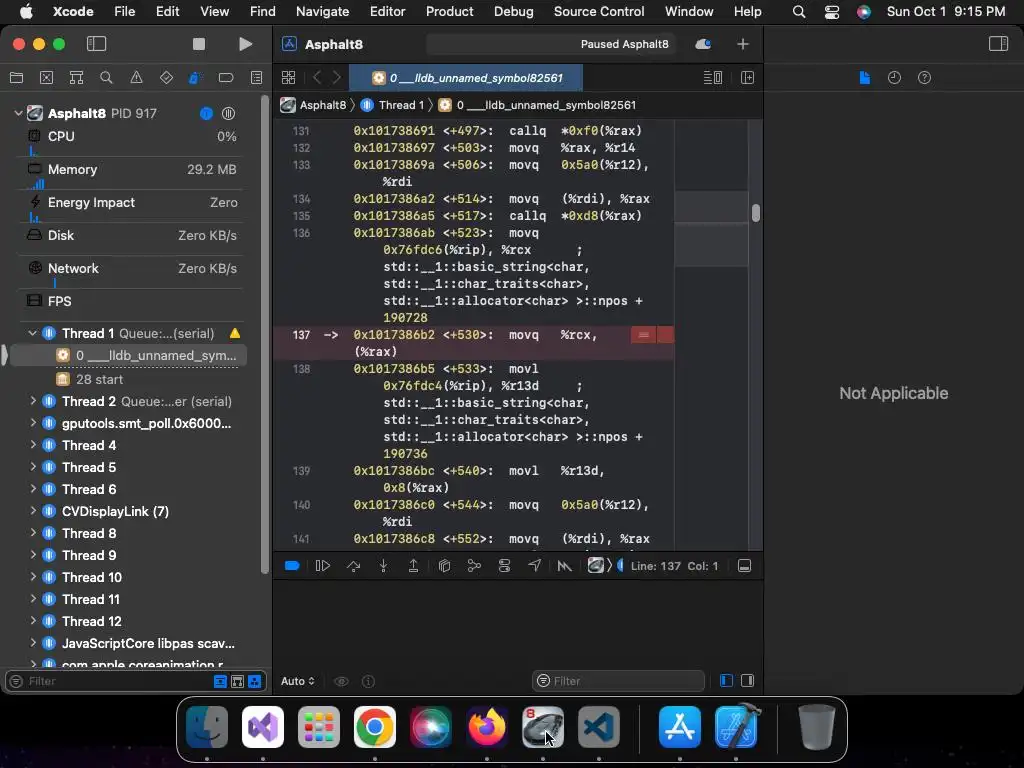Open the Source Control navigator icon

click(x=46, y=78)
